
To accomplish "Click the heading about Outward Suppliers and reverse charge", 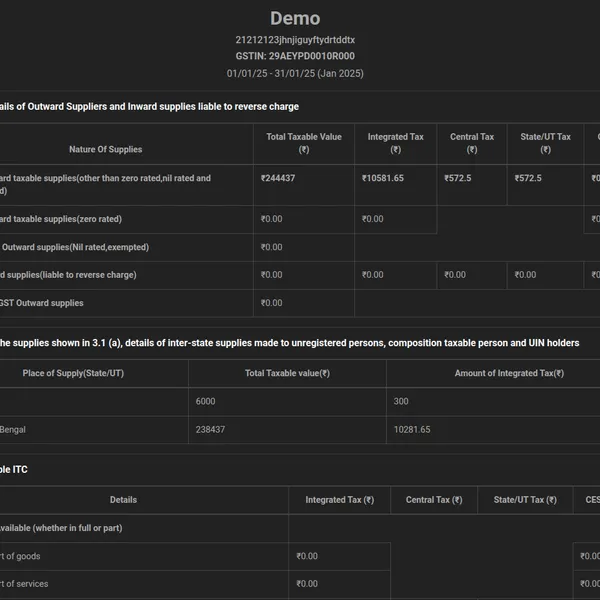I will [x=149, y=107].
